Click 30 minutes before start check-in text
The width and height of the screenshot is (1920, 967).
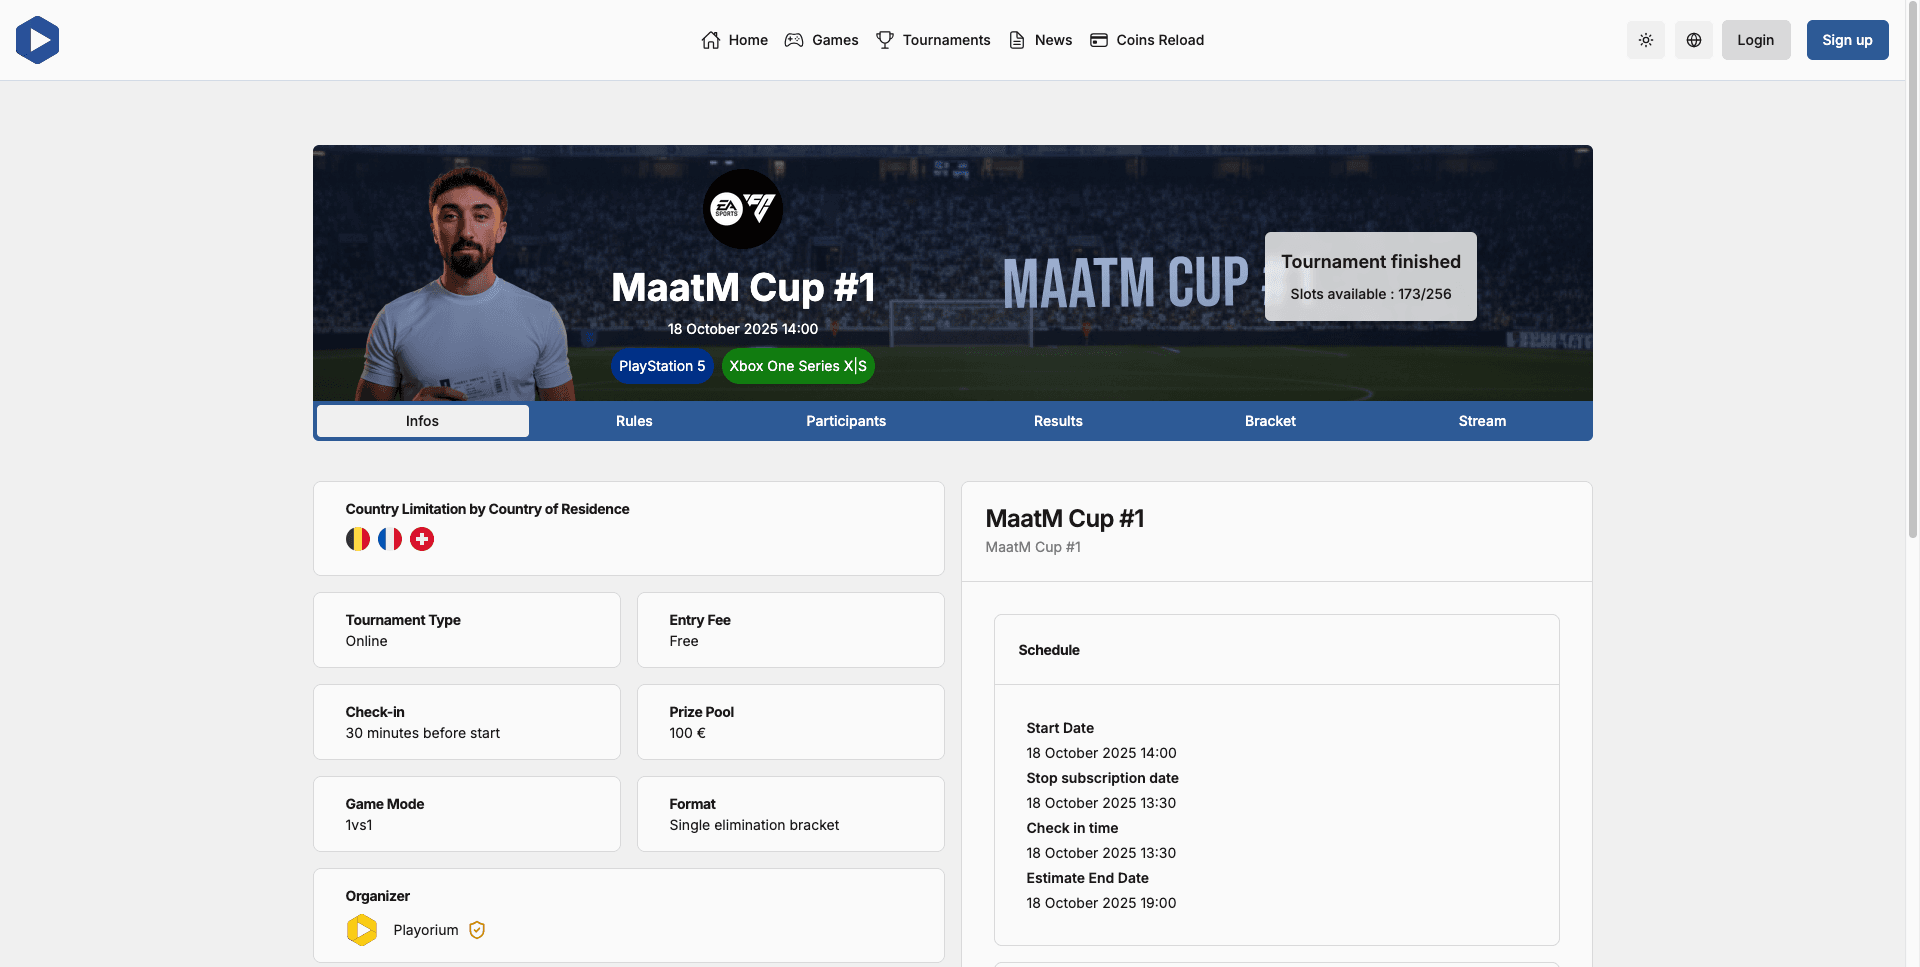423,733
